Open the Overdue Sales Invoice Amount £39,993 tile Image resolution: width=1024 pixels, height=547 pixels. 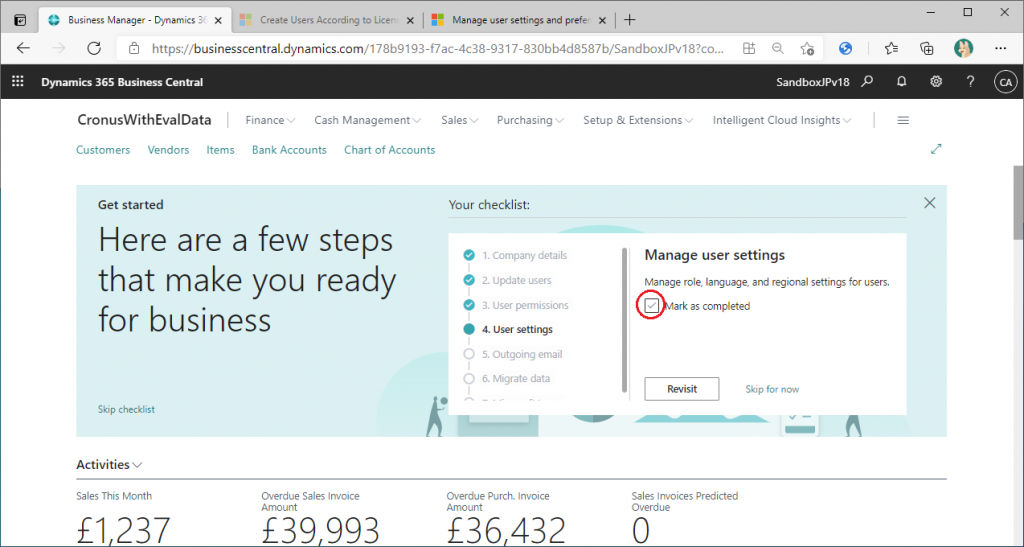pos(321,518)
